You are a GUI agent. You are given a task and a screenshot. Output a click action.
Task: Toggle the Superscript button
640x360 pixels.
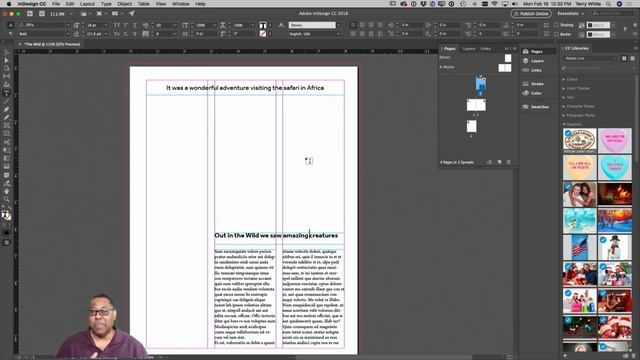tap(126, 25)
